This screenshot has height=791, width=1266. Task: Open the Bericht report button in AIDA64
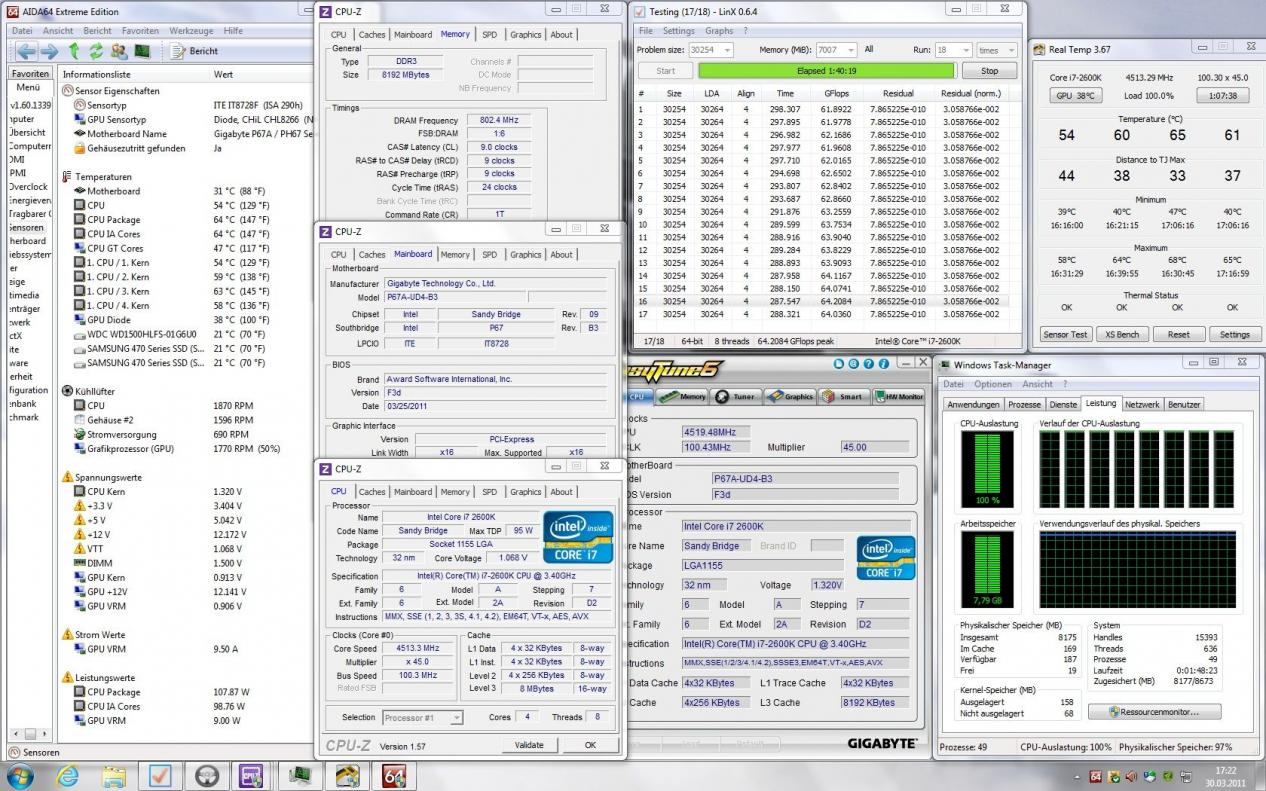pos(195,51)
